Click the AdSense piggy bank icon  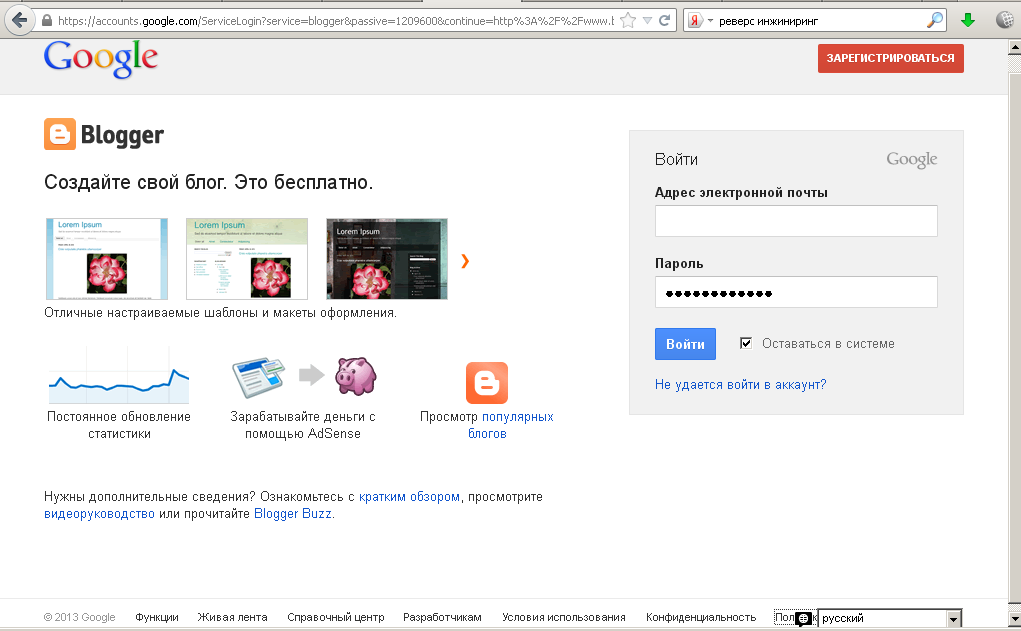[x=356, y=376]
